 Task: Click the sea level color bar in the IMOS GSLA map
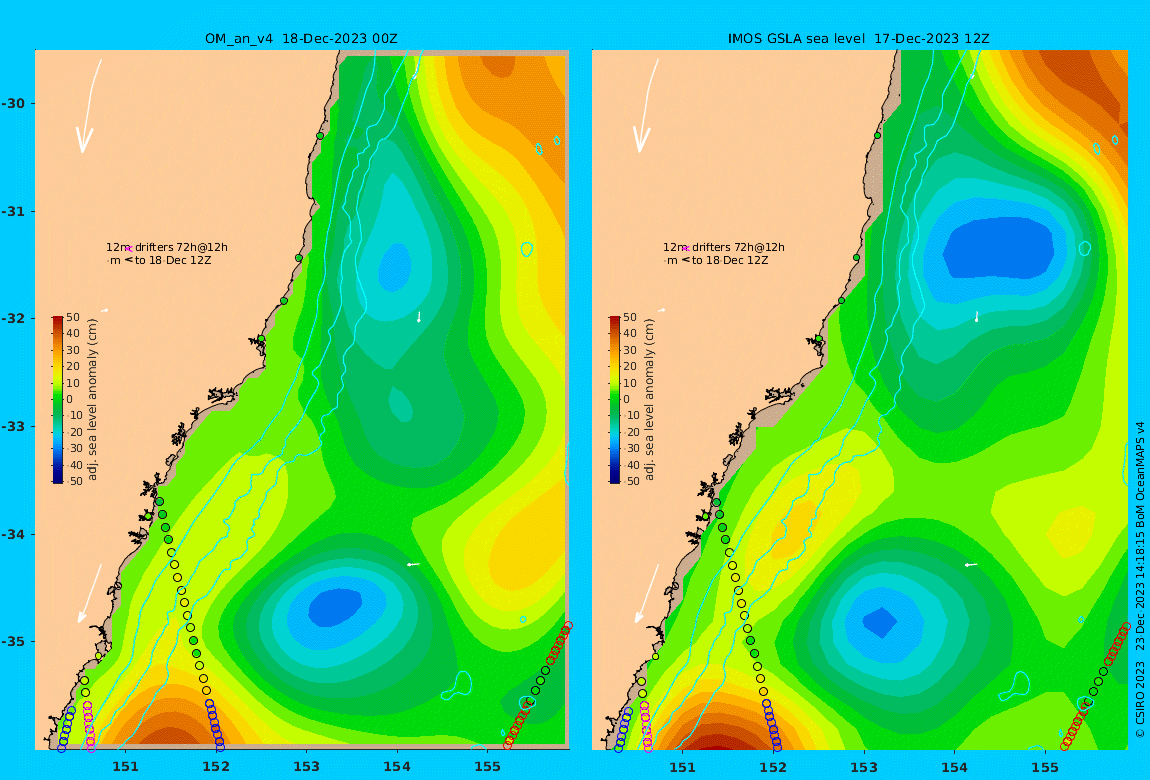click(615, 400)
